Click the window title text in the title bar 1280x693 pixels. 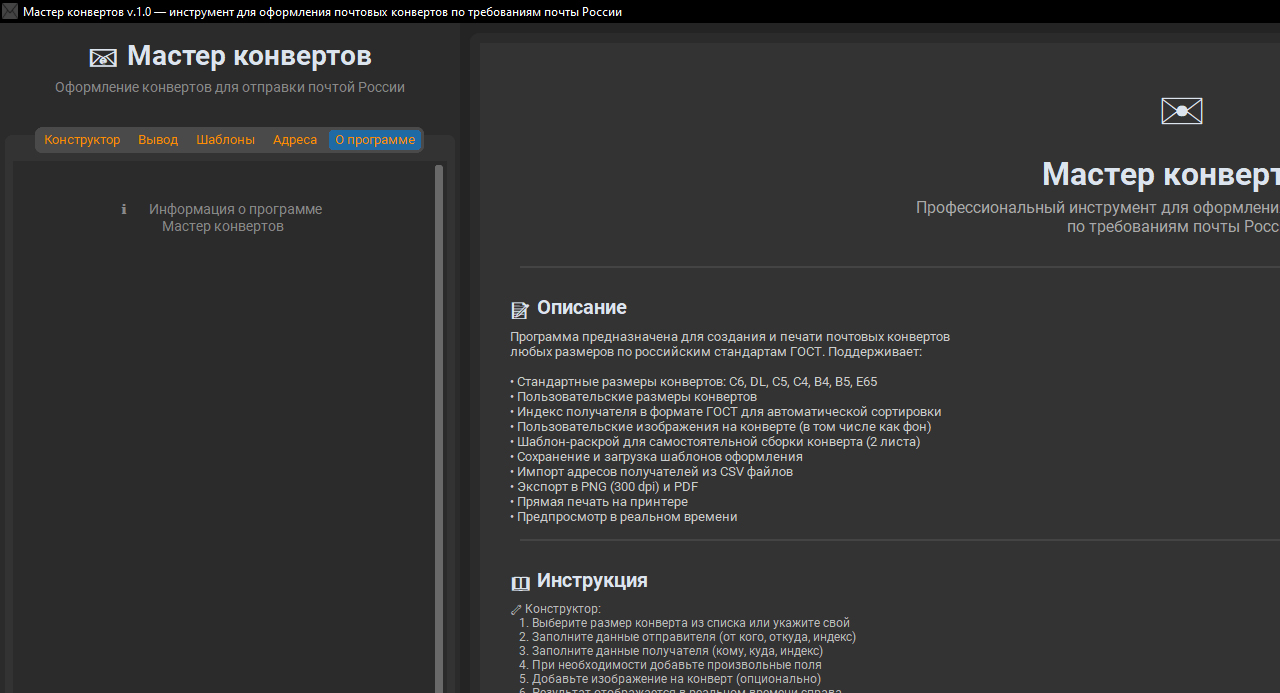click(x=322, y=12)
